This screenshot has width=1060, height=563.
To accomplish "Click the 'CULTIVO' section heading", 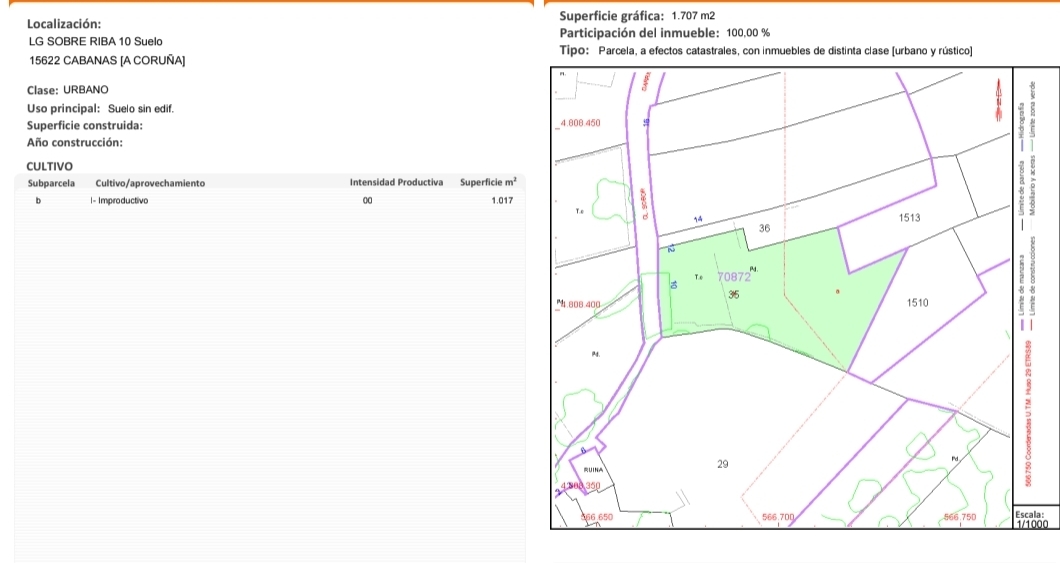I will coord(49,166).
